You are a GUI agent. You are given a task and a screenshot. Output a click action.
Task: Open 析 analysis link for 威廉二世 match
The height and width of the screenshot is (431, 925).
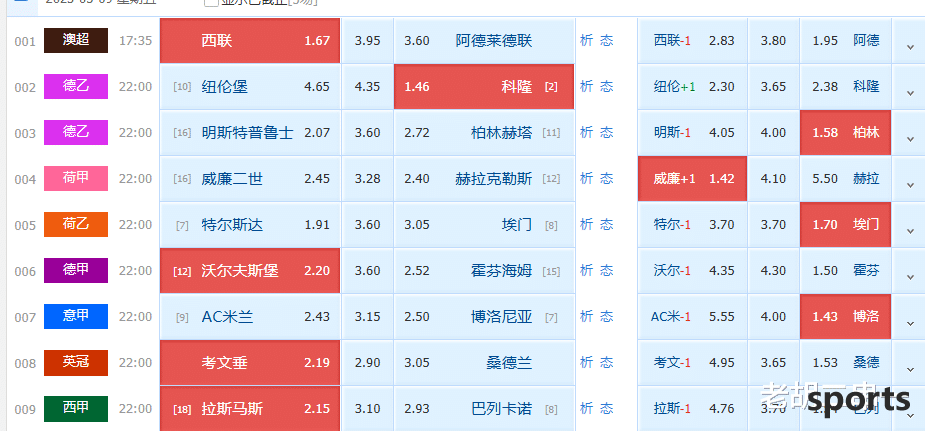586,179
